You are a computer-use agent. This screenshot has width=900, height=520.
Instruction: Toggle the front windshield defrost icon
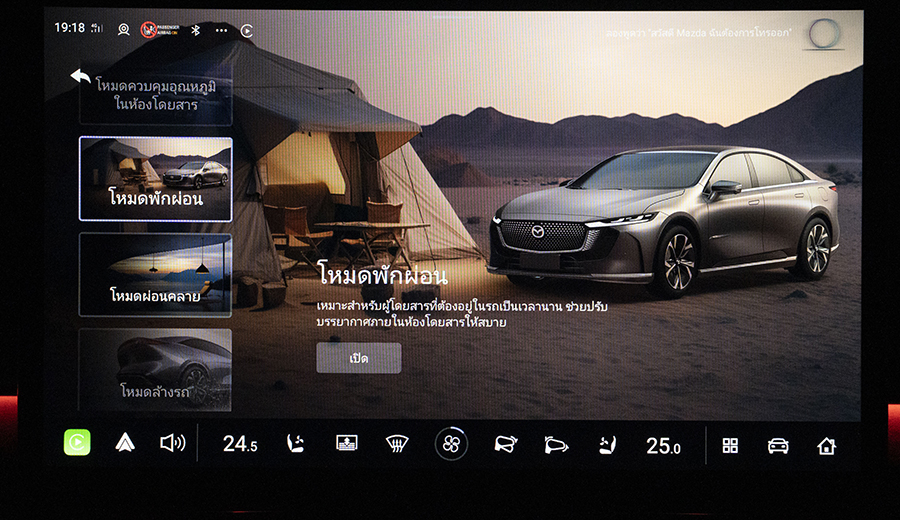click(x=397, y=444)
